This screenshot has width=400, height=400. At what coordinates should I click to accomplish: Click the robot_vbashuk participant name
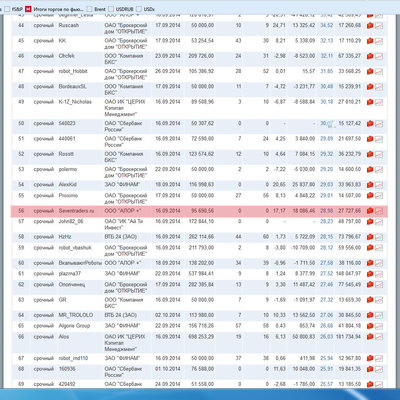(x=75, y=248)
